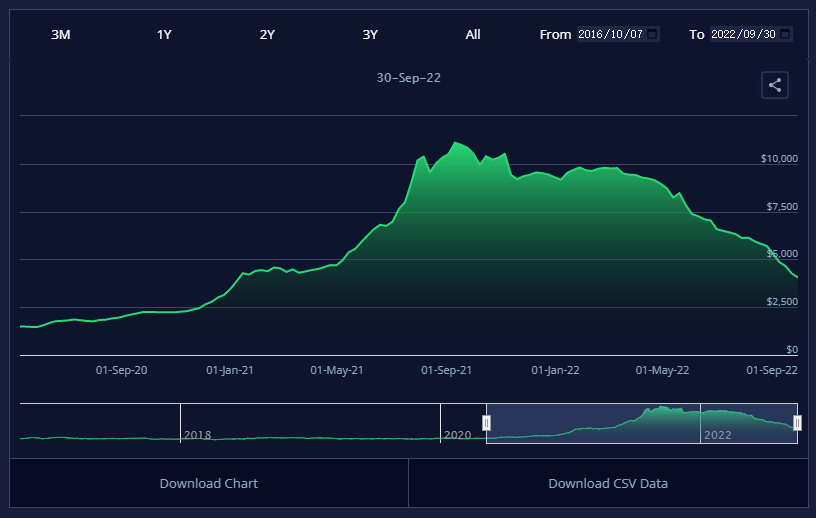Select the 3Y time range
Image resolution: width=816 pixels, height=518 pixels.
pos(370,34)
